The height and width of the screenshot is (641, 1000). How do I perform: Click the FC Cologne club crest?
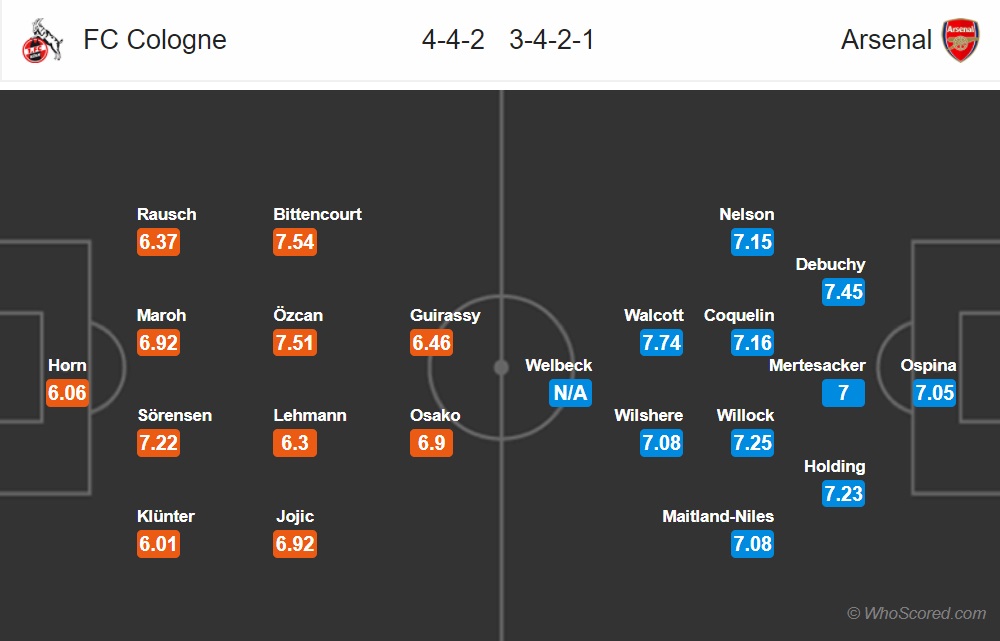coord(42,40)
